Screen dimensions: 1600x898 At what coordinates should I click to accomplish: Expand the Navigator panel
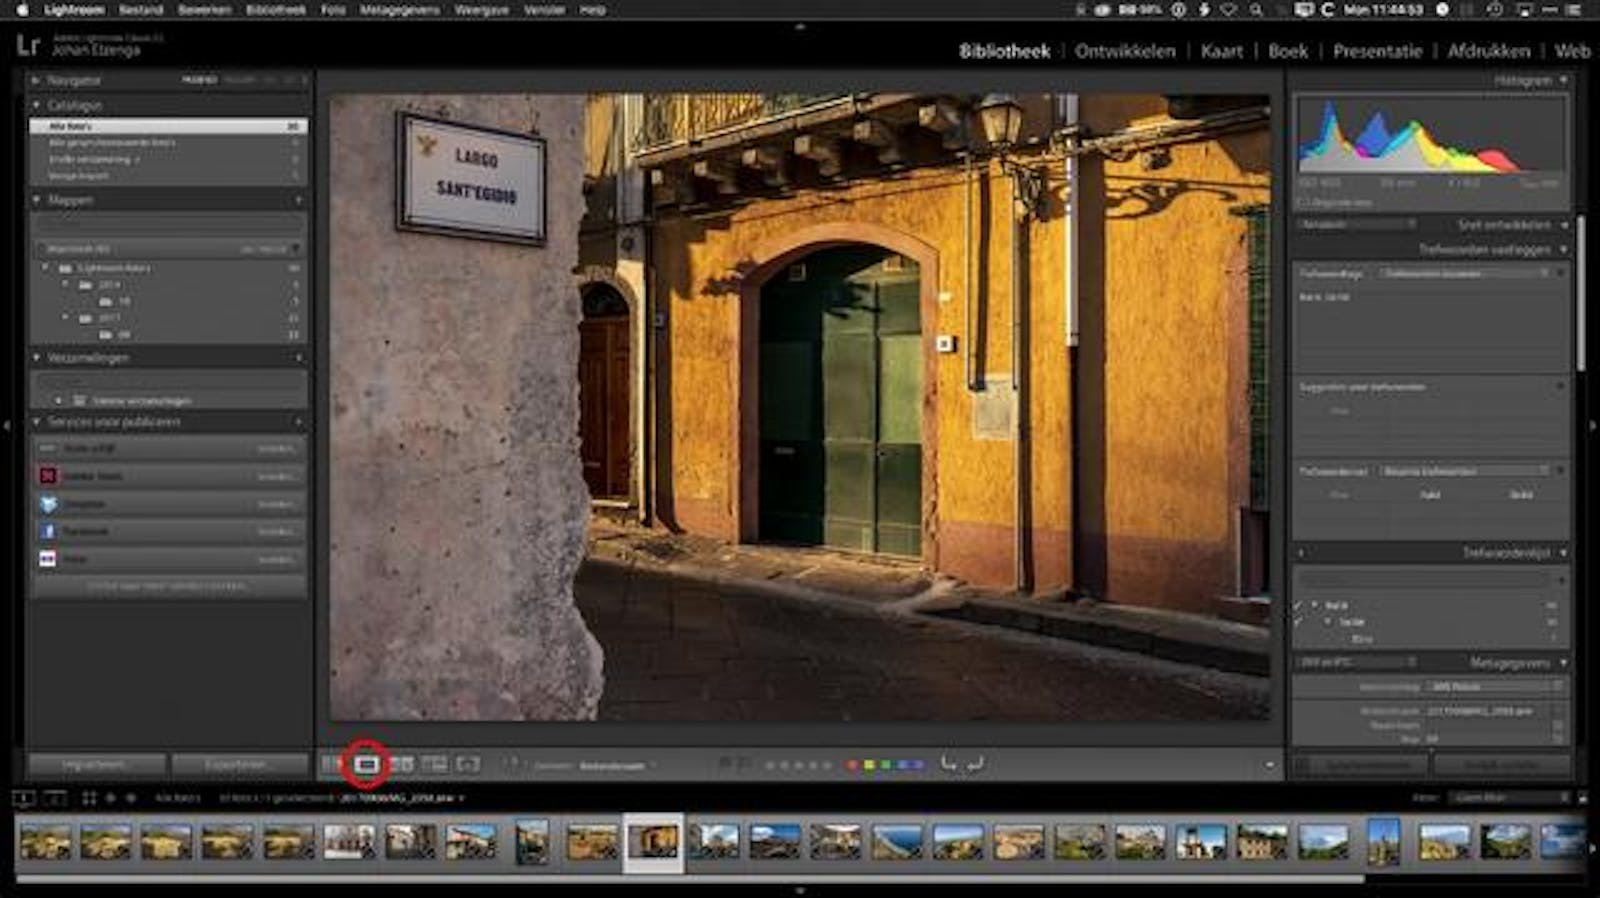tap(37, 80)
